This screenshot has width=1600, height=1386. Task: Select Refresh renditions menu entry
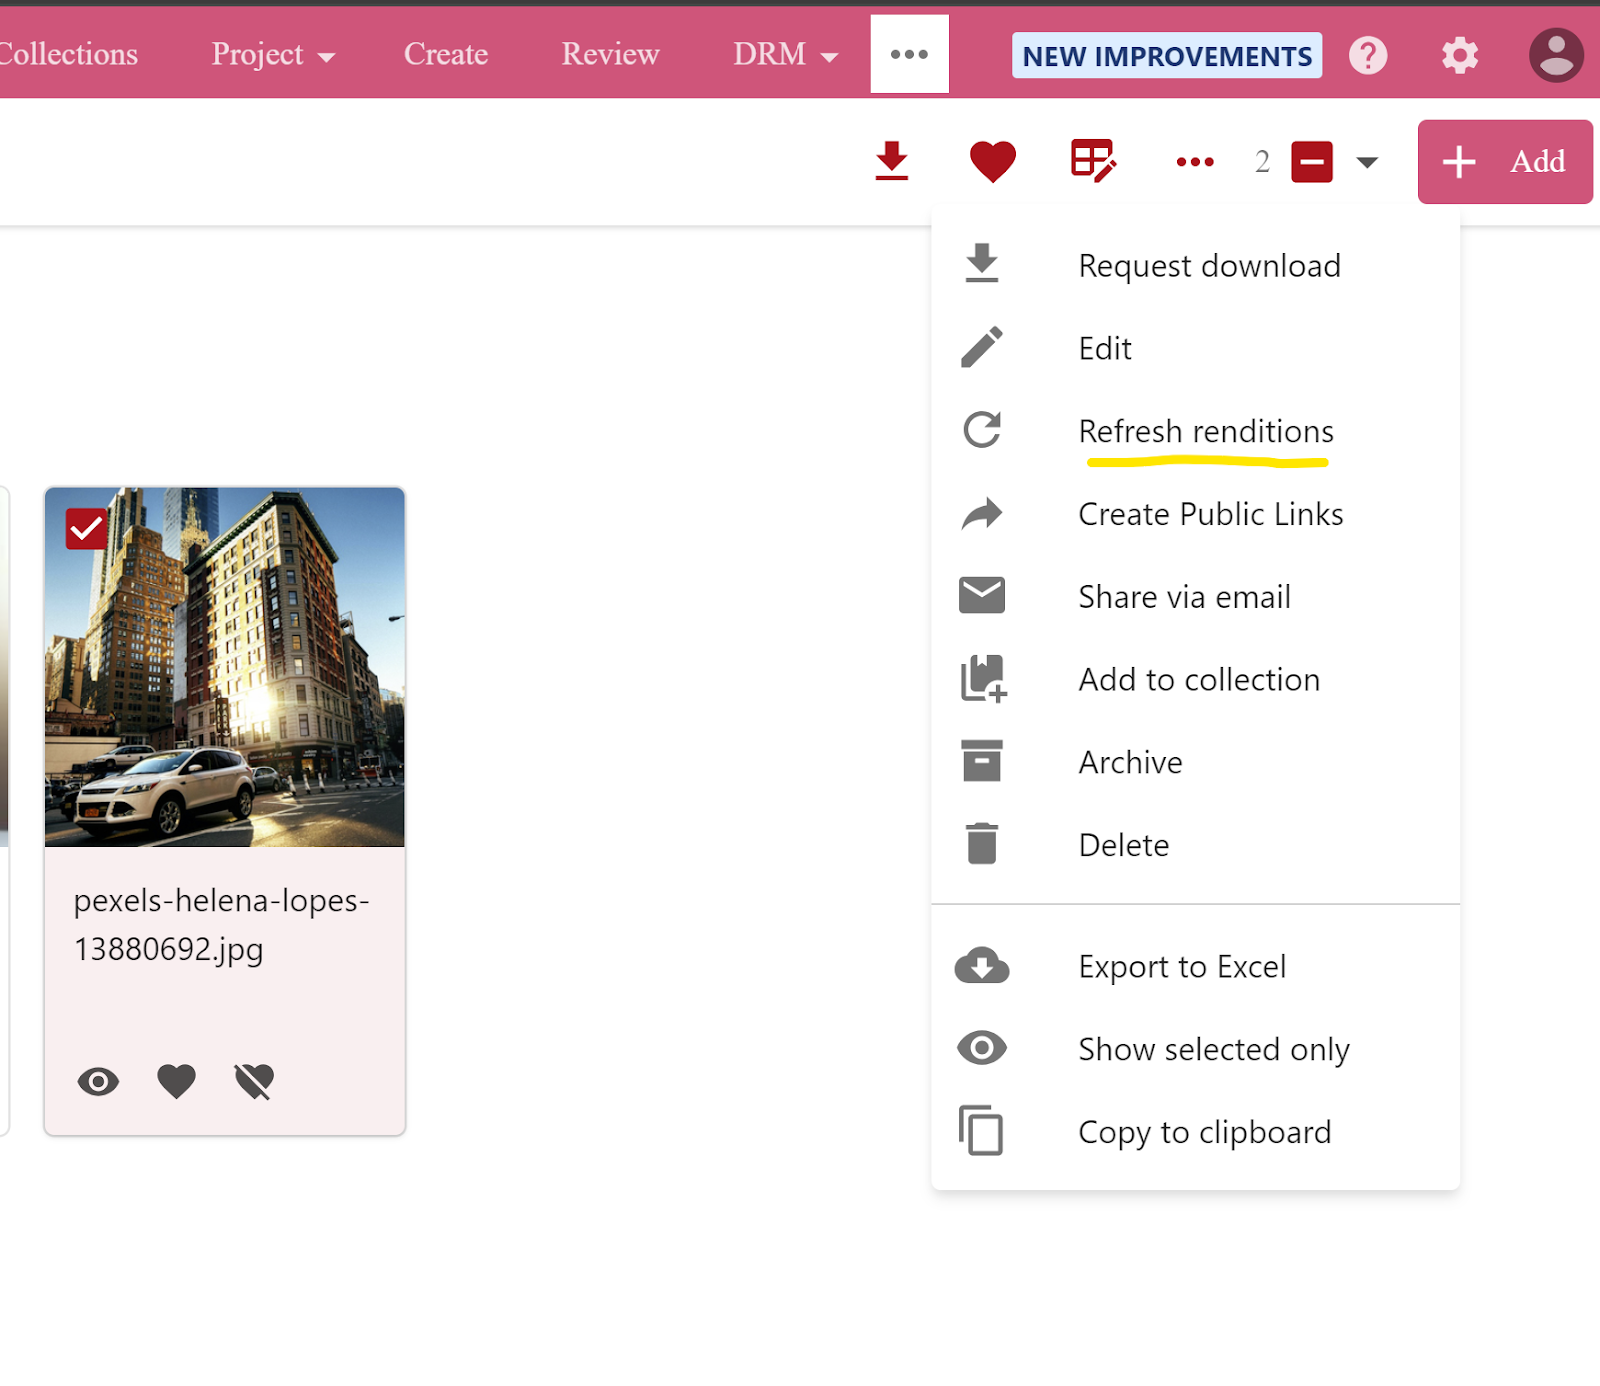coord(1195,431)
